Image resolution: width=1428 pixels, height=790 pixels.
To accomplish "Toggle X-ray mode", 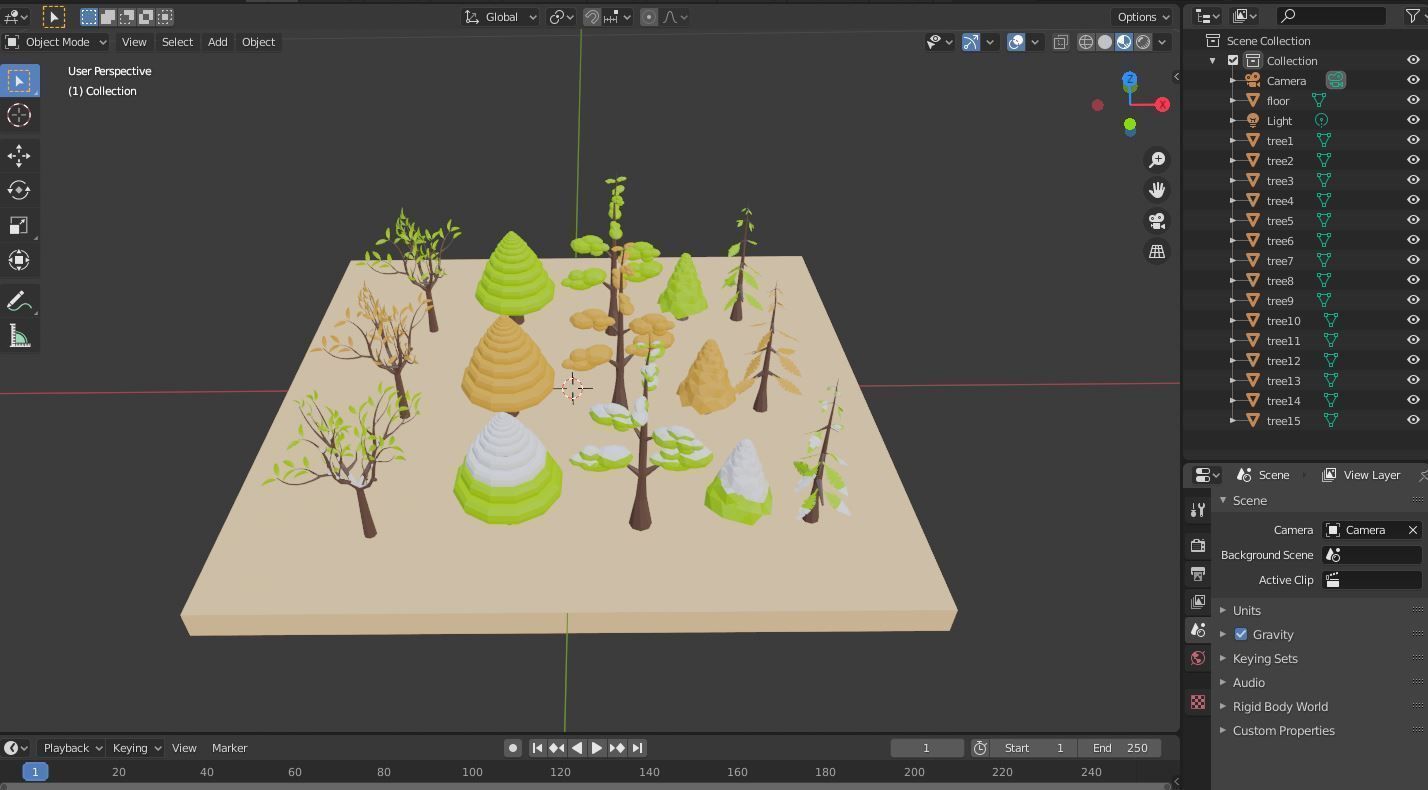I will click(1060, 42).
